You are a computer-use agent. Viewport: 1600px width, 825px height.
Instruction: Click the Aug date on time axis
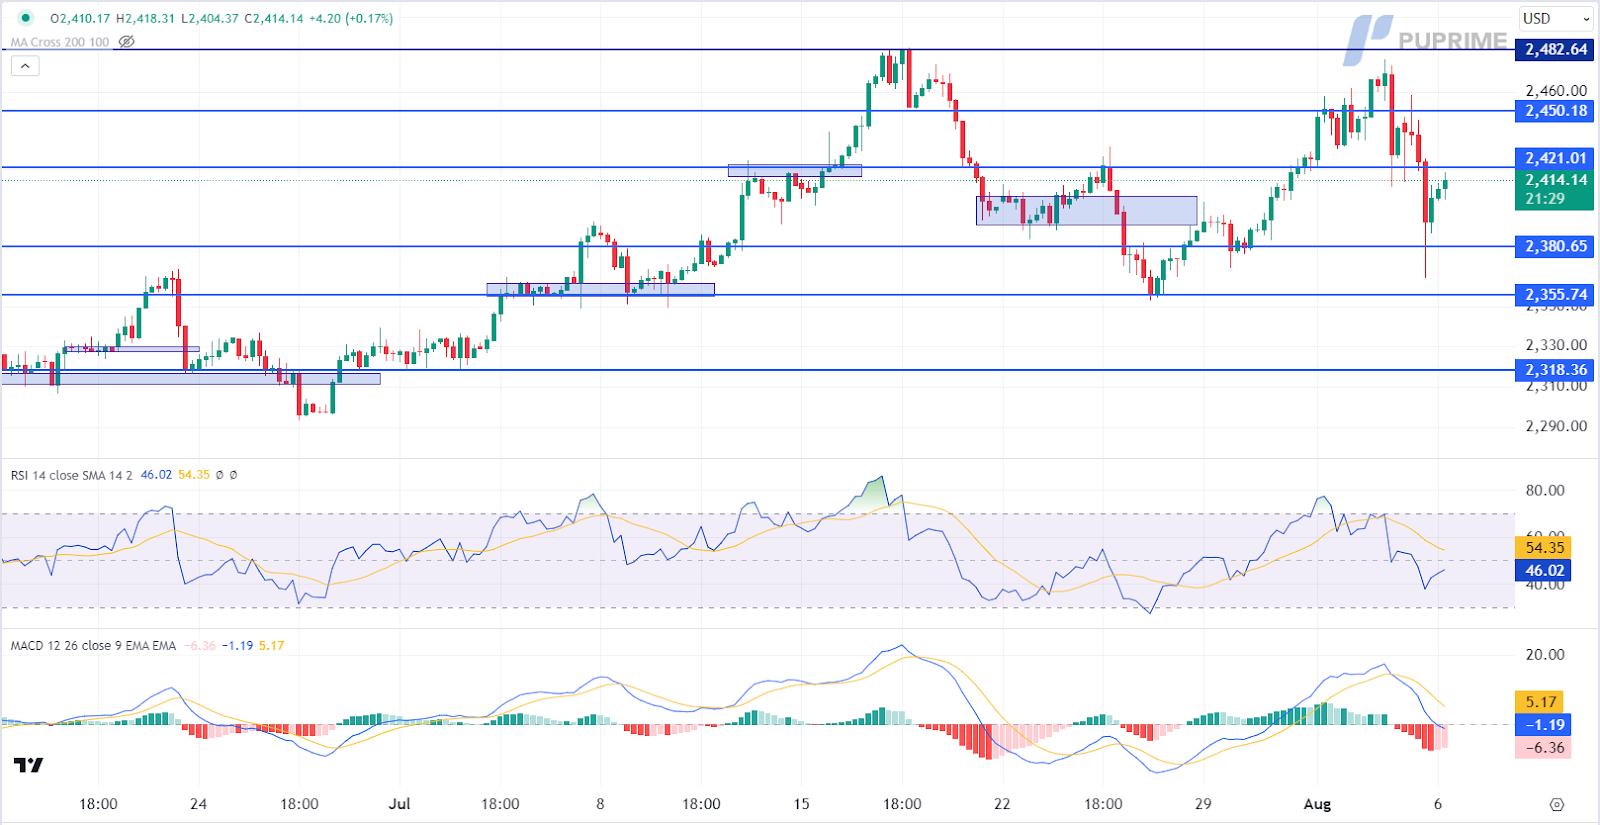pyautogui.click(x=1317, y=804)
